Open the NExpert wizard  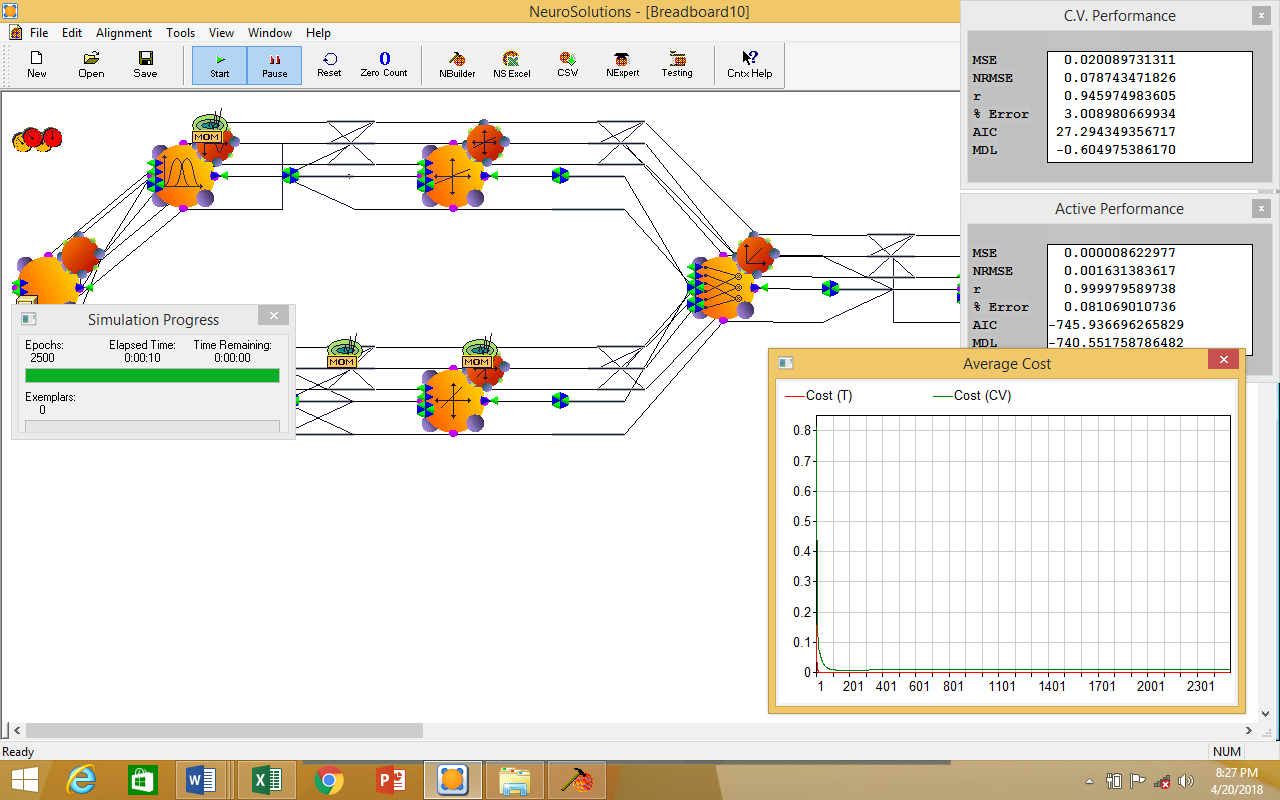(x=622, y=65)
